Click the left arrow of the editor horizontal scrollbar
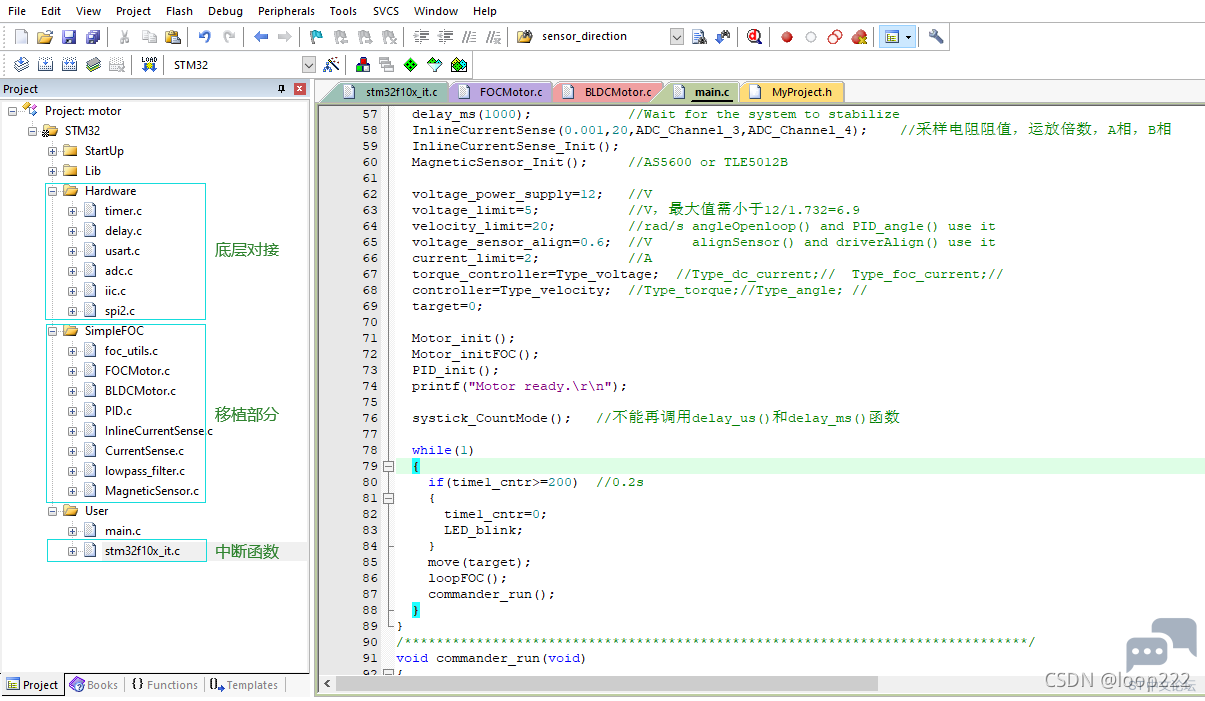Screen dimensions: 1205x701 click(326, 684)
